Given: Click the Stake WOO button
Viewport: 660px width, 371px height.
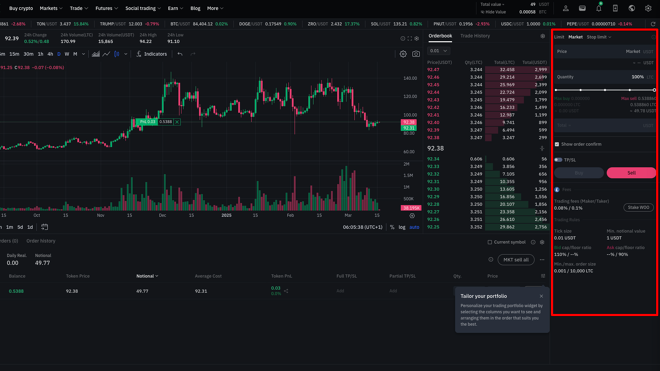Looking at the screenshot, I should (639, 207).
